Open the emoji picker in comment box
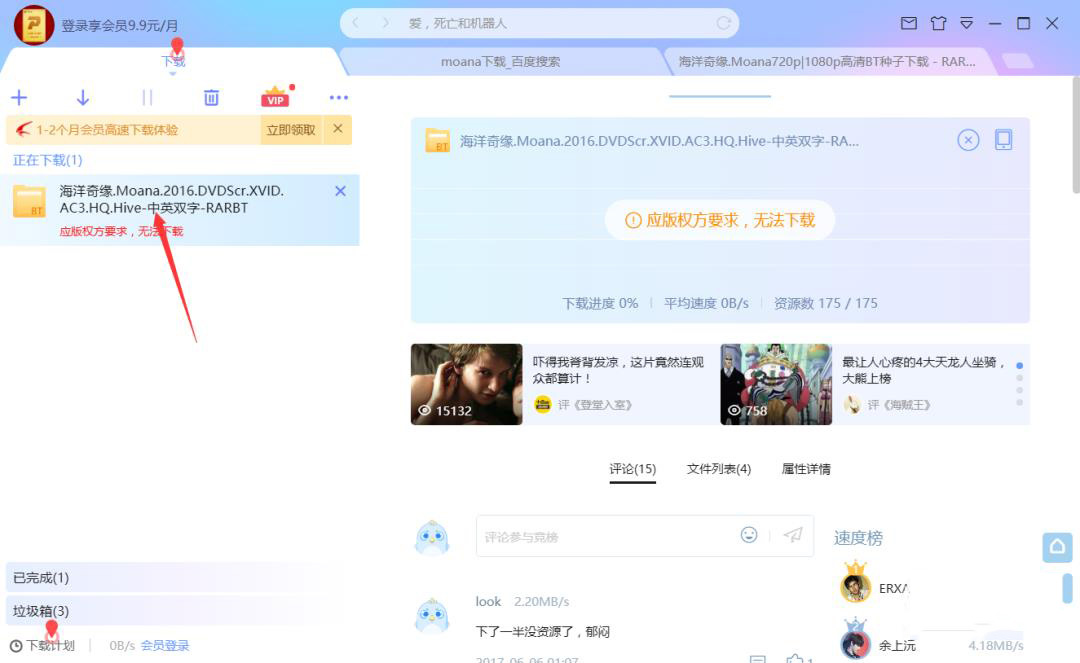The height and width of the screenshot is (663, 1080). [x=749, y=536]
